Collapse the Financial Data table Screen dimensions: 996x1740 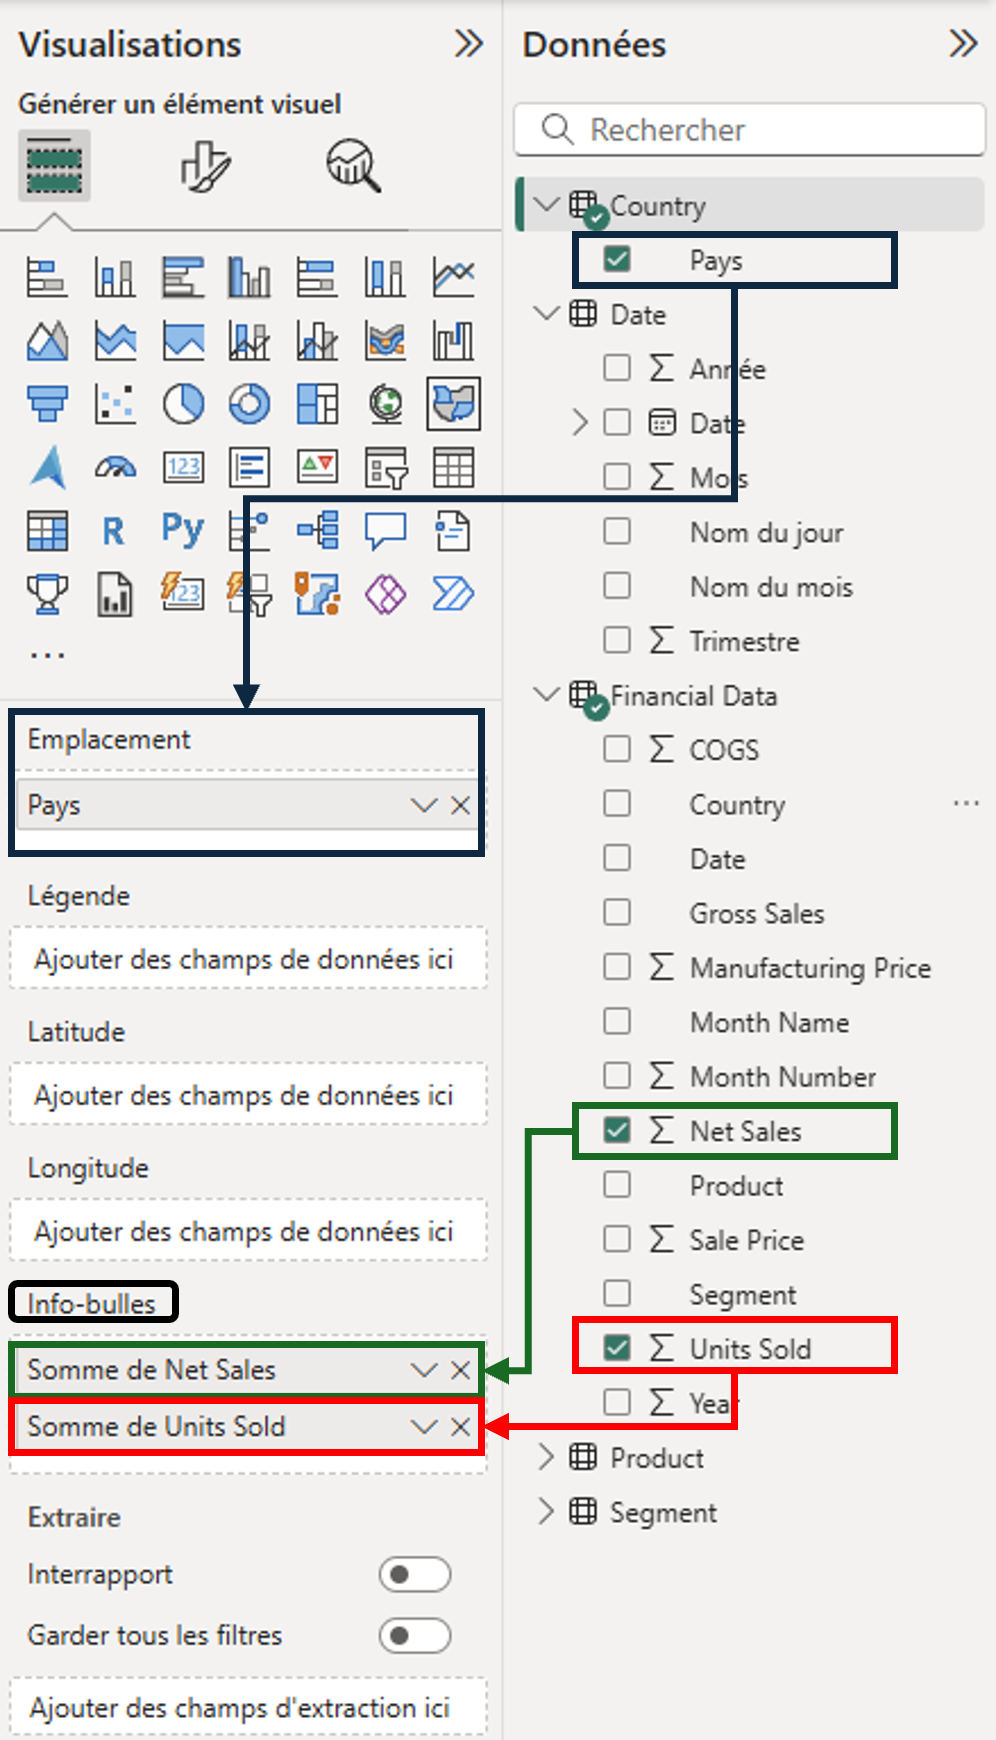546,695
